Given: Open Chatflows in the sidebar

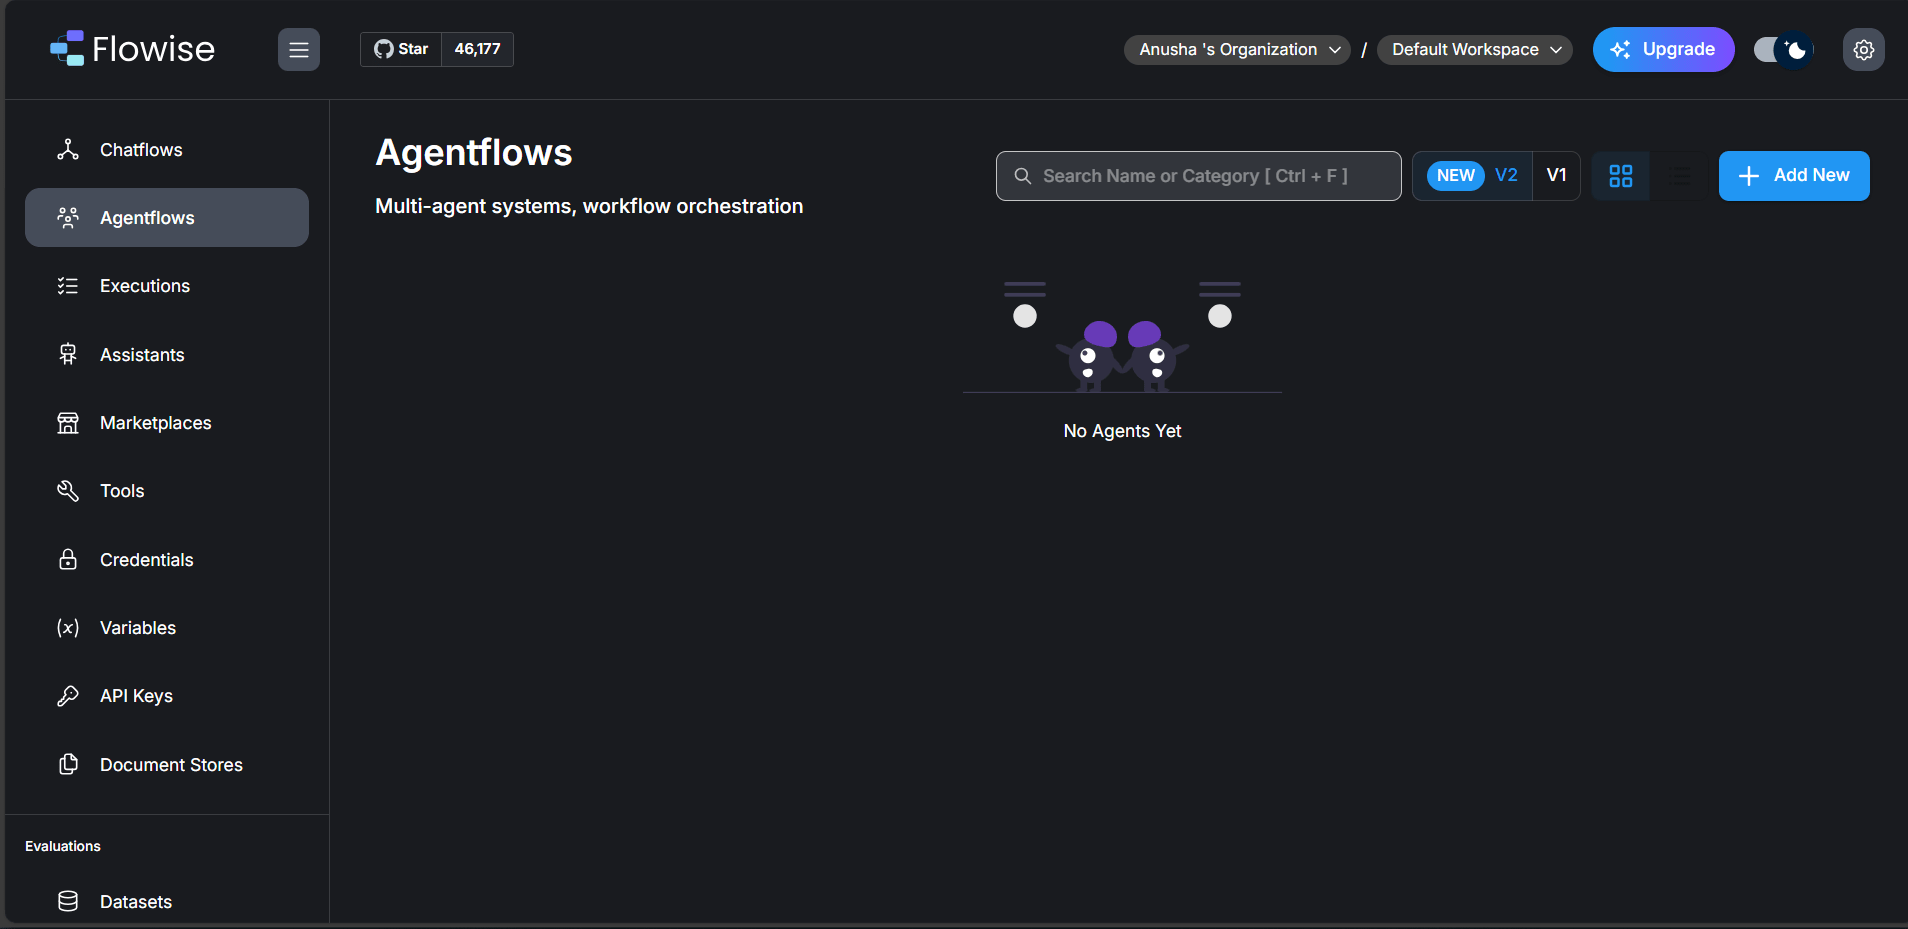Looking at the screenshot, I should pos(141,150).
